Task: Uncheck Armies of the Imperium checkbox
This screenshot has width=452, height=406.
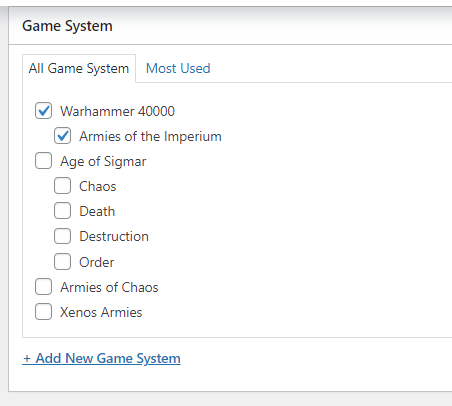Action: 62,136
